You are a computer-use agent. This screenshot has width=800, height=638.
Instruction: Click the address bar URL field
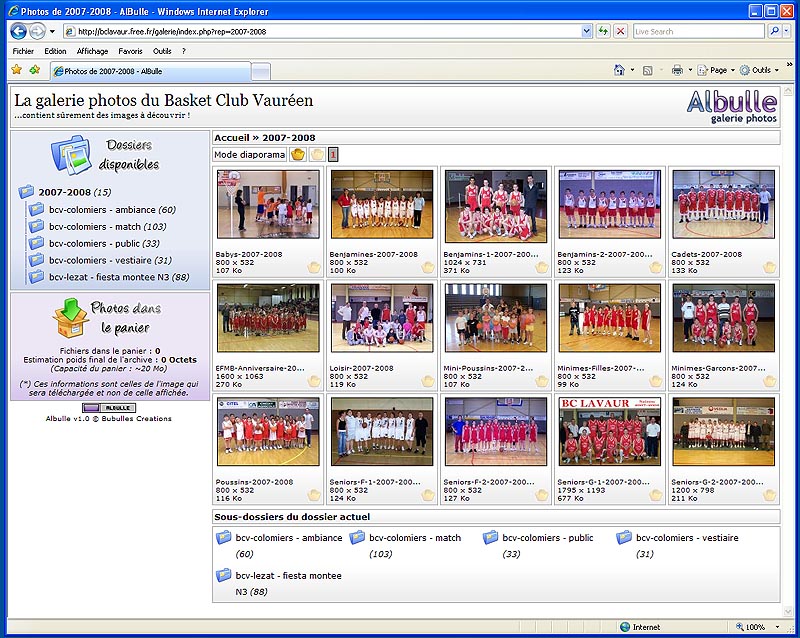click(x=329, y=32)
